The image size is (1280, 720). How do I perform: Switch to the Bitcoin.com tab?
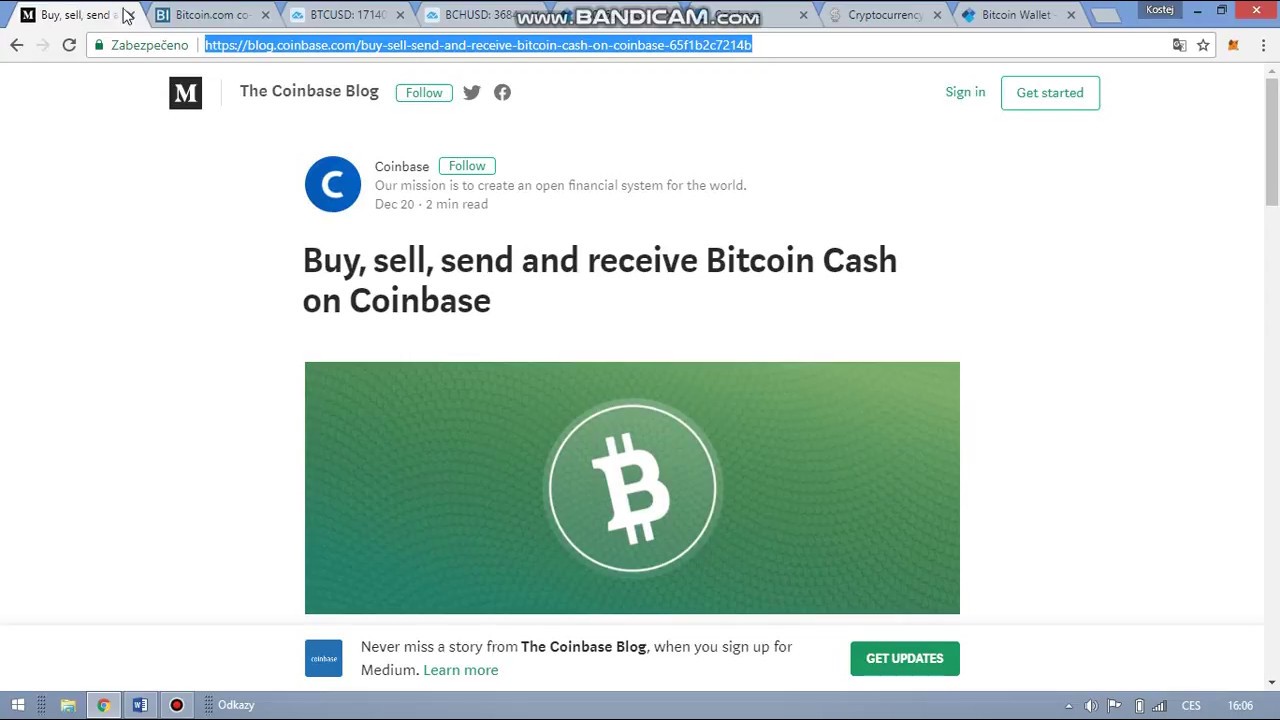point(212,15)
